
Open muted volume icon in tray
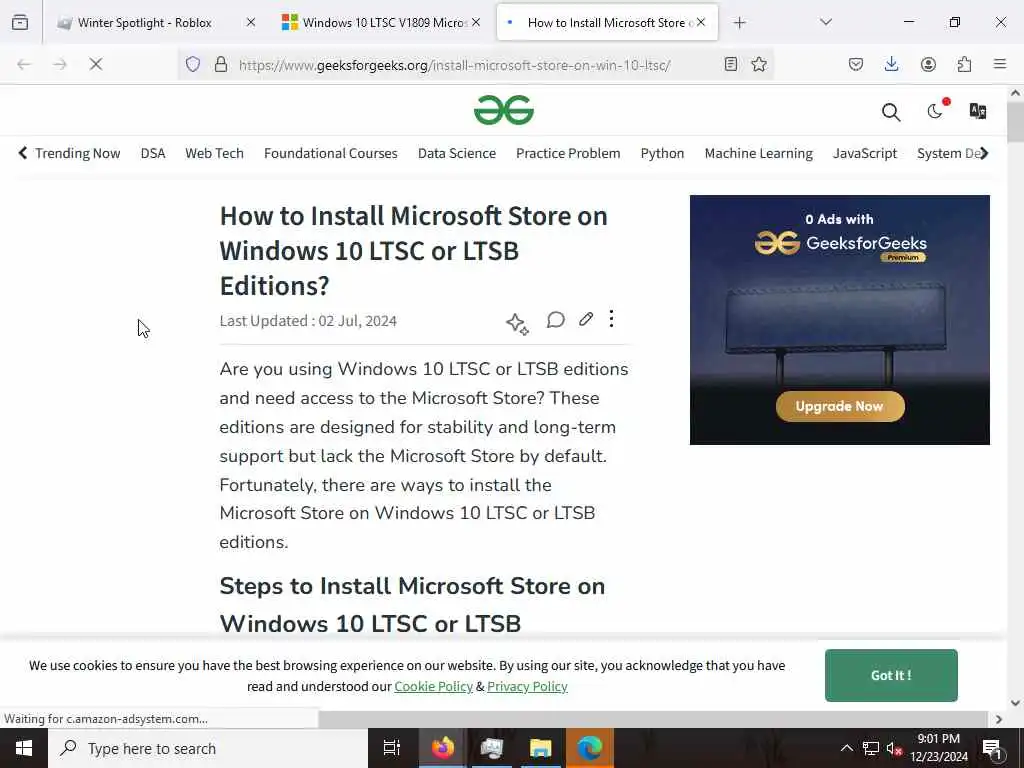point(895,748)
